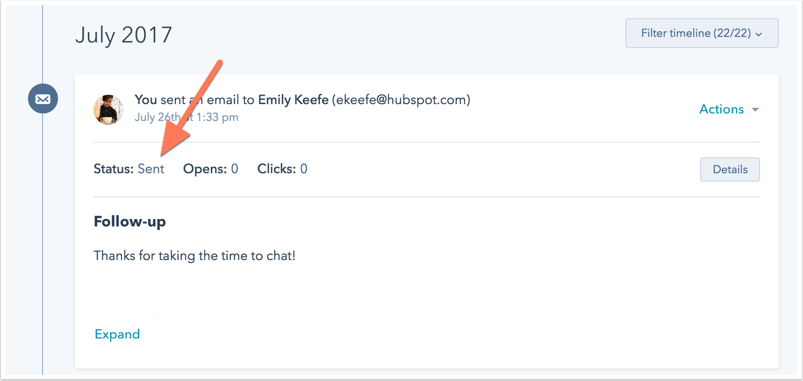Click the Opens label
The width and height of the screenshot is (803, 381).
click(205, 170)
